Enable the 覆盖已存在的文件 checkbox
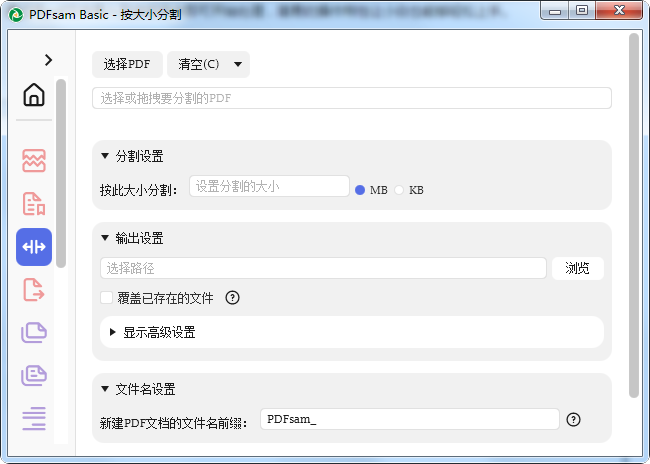650x464 pixels. [107, 298]
